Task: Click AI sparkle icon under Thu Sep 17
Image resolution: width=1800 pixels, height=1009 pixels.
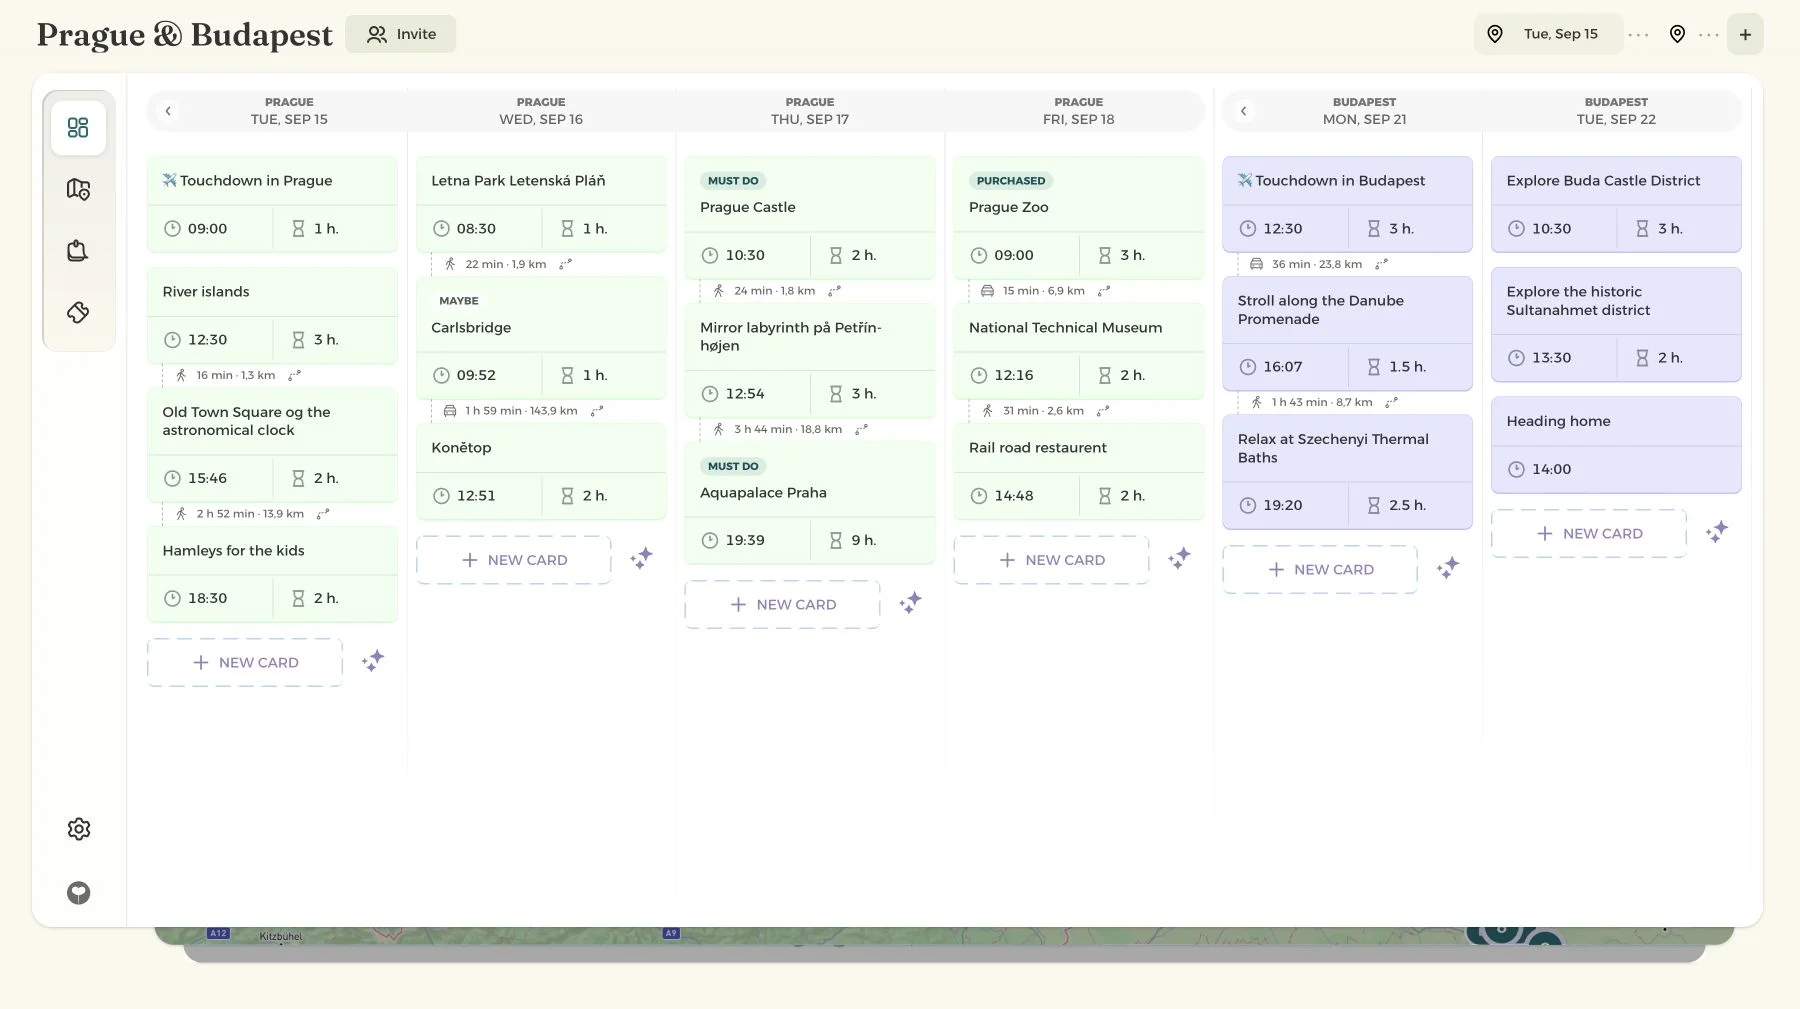Action: coord(910,602)
